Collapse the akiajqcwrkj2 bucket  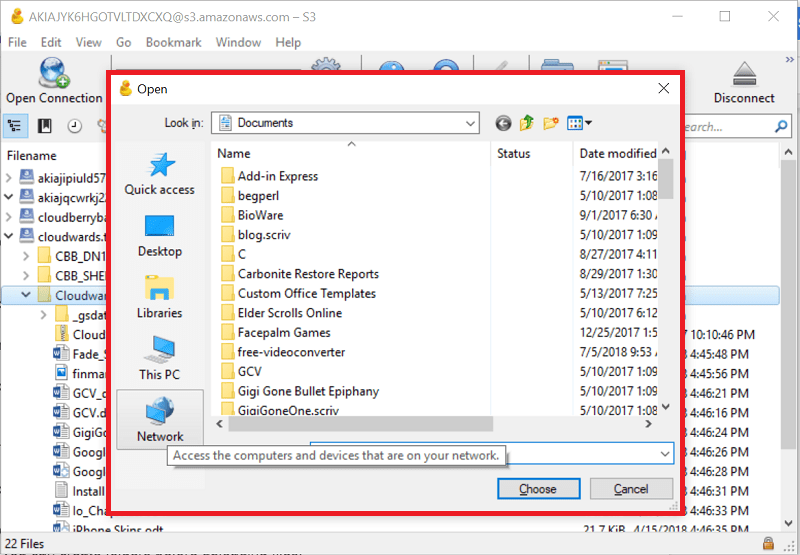(x=9, y=196)
